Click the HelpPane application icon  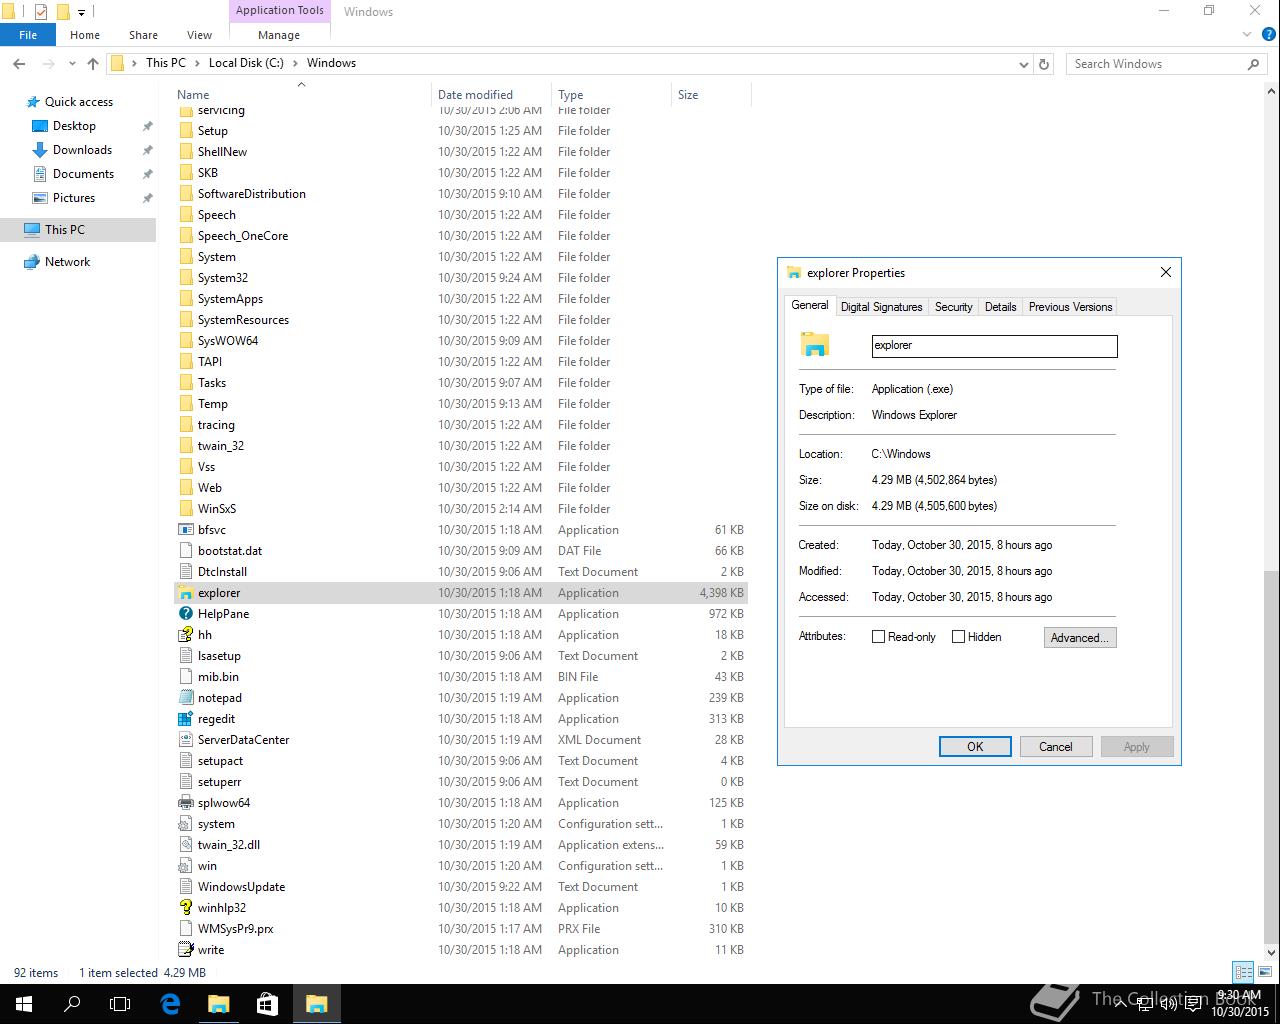coord(185,614)
